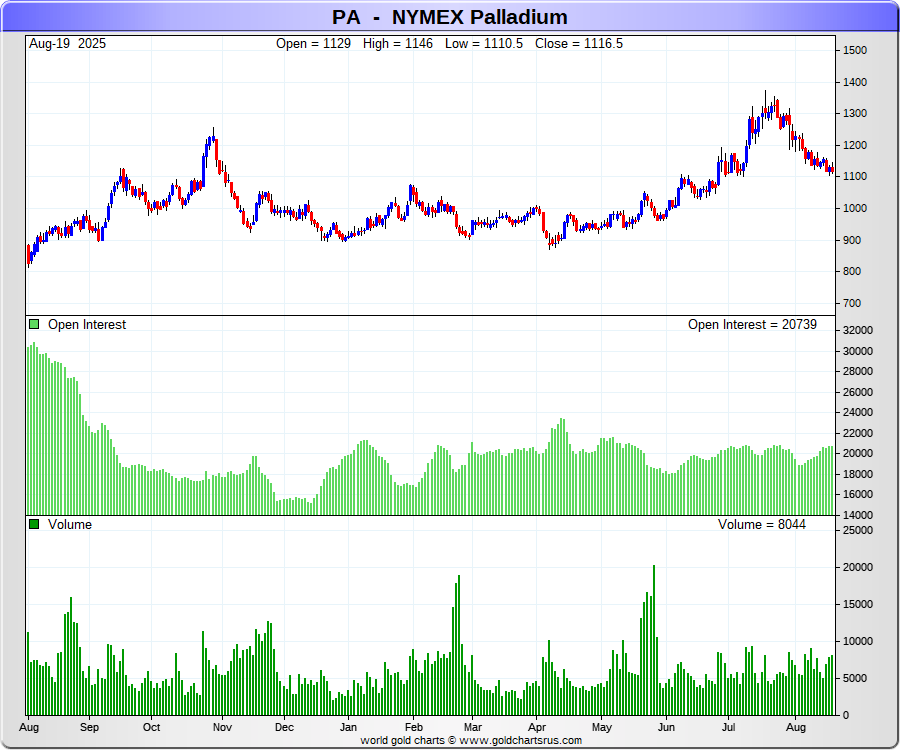Click the 'Volume' panel label
Image resolution: width=900 pixels, height=750 pixels.
click(70, 524)
